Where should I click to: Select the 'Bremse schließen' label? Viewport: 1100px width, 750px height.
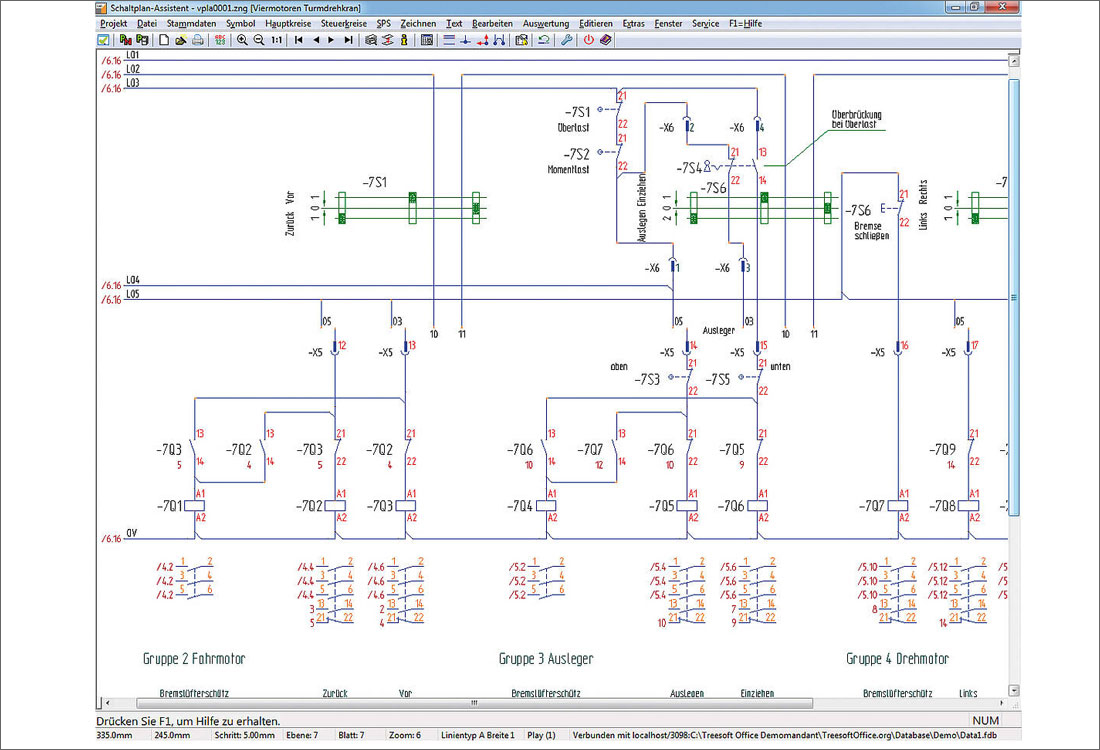tap(871, 231)
